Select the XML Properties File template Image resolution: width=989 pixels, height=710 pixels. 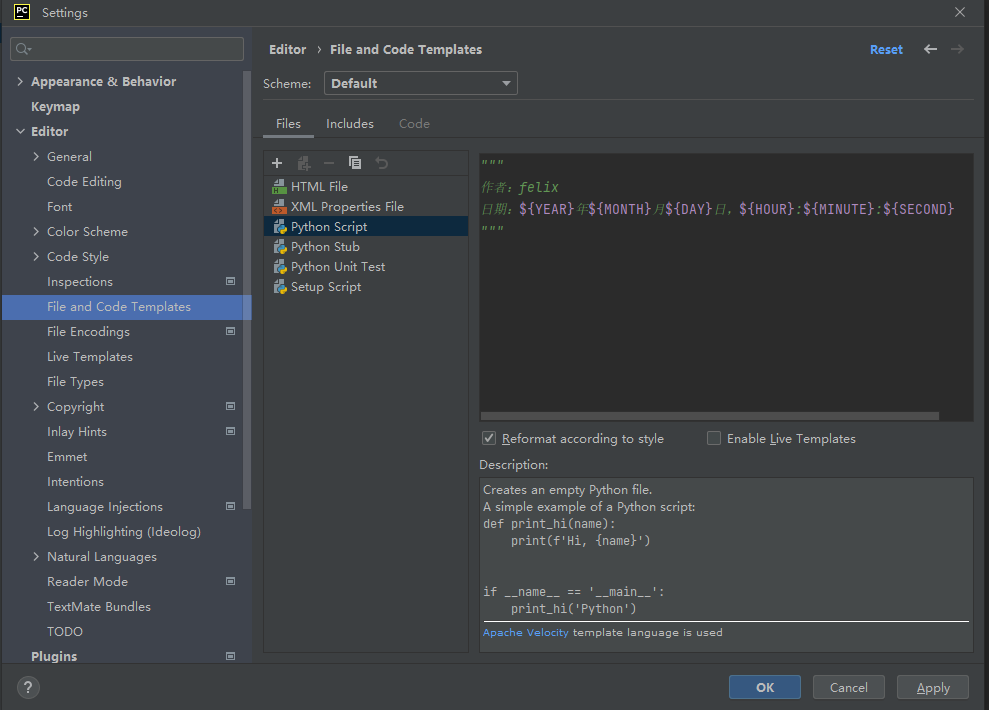pyautogui.click(x=347, y=207)
